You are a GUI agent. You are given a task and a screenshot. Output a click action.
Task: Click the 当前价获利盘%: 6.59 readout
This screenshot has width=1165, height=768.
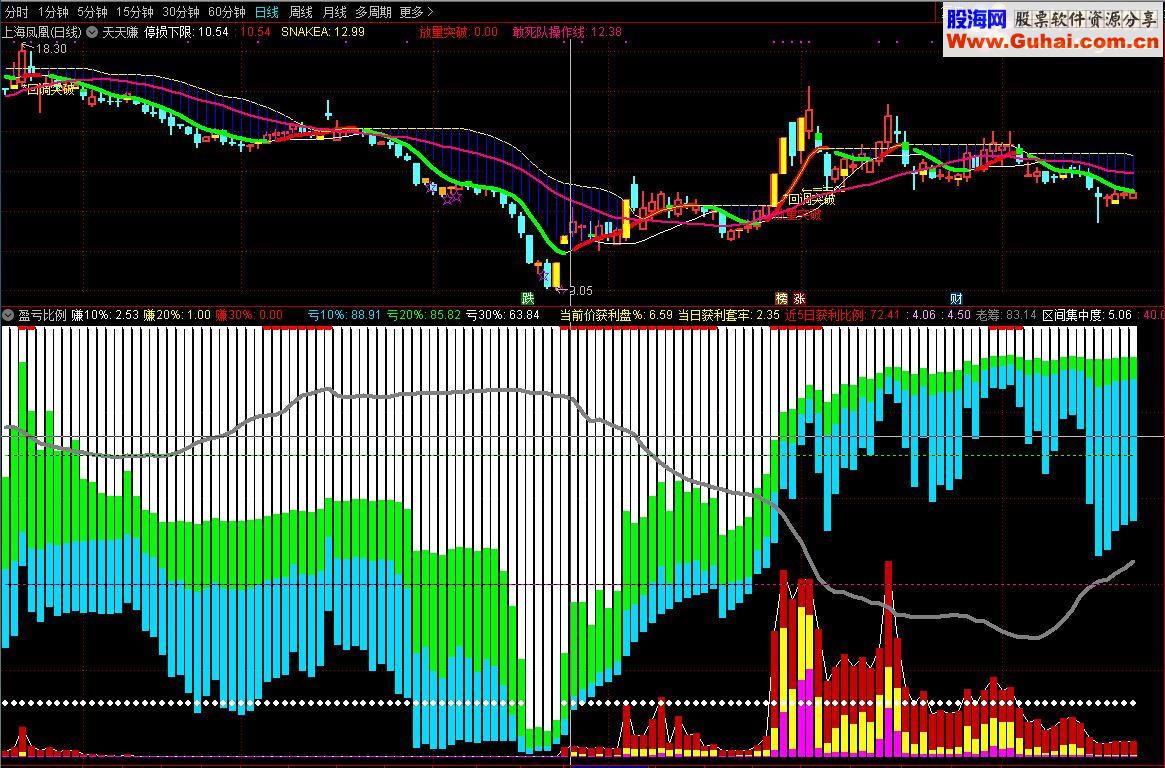pos(616,315)
